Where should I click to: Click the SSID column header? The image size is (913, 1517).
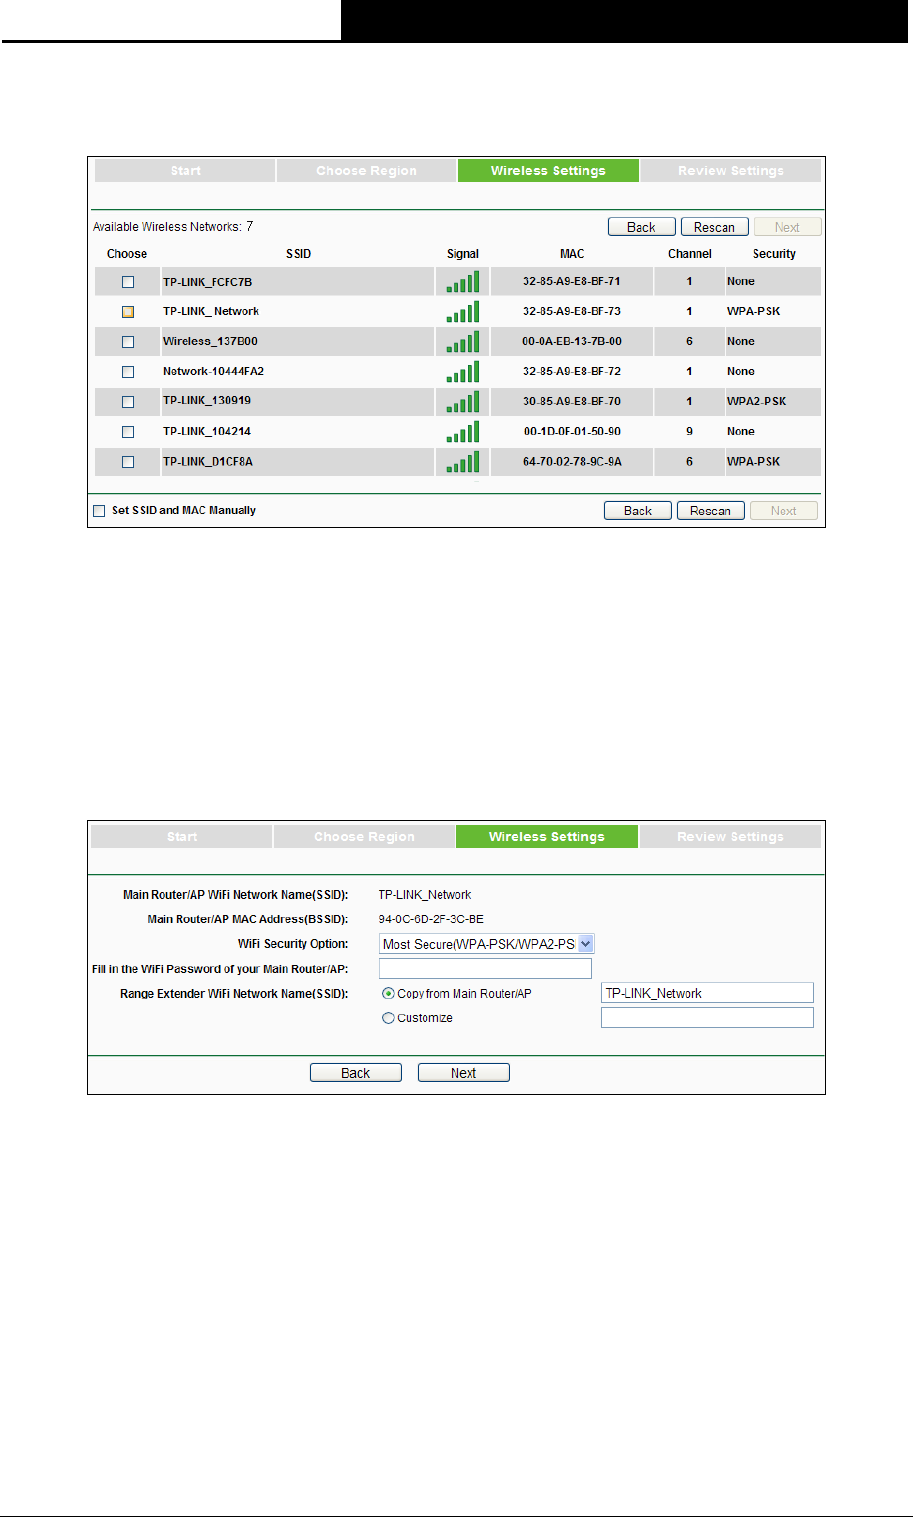(x=298, y=254)
